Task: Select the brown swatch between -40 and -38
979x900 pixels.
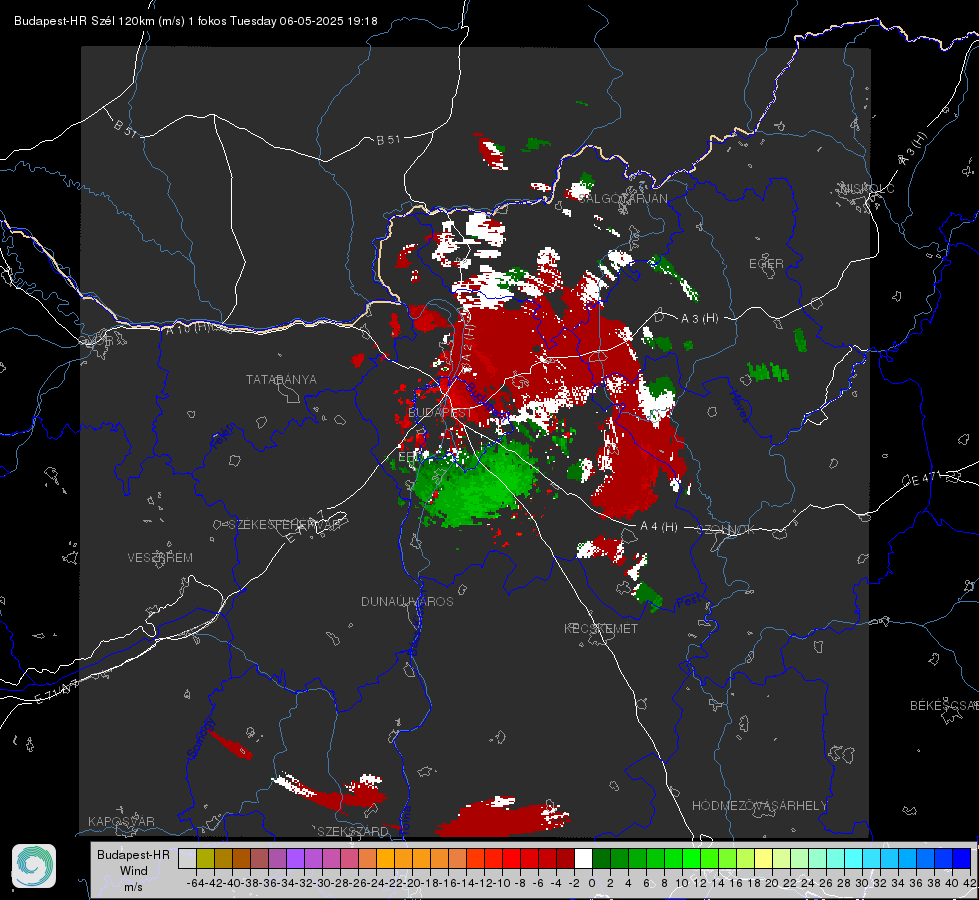Action: point(241,858)
